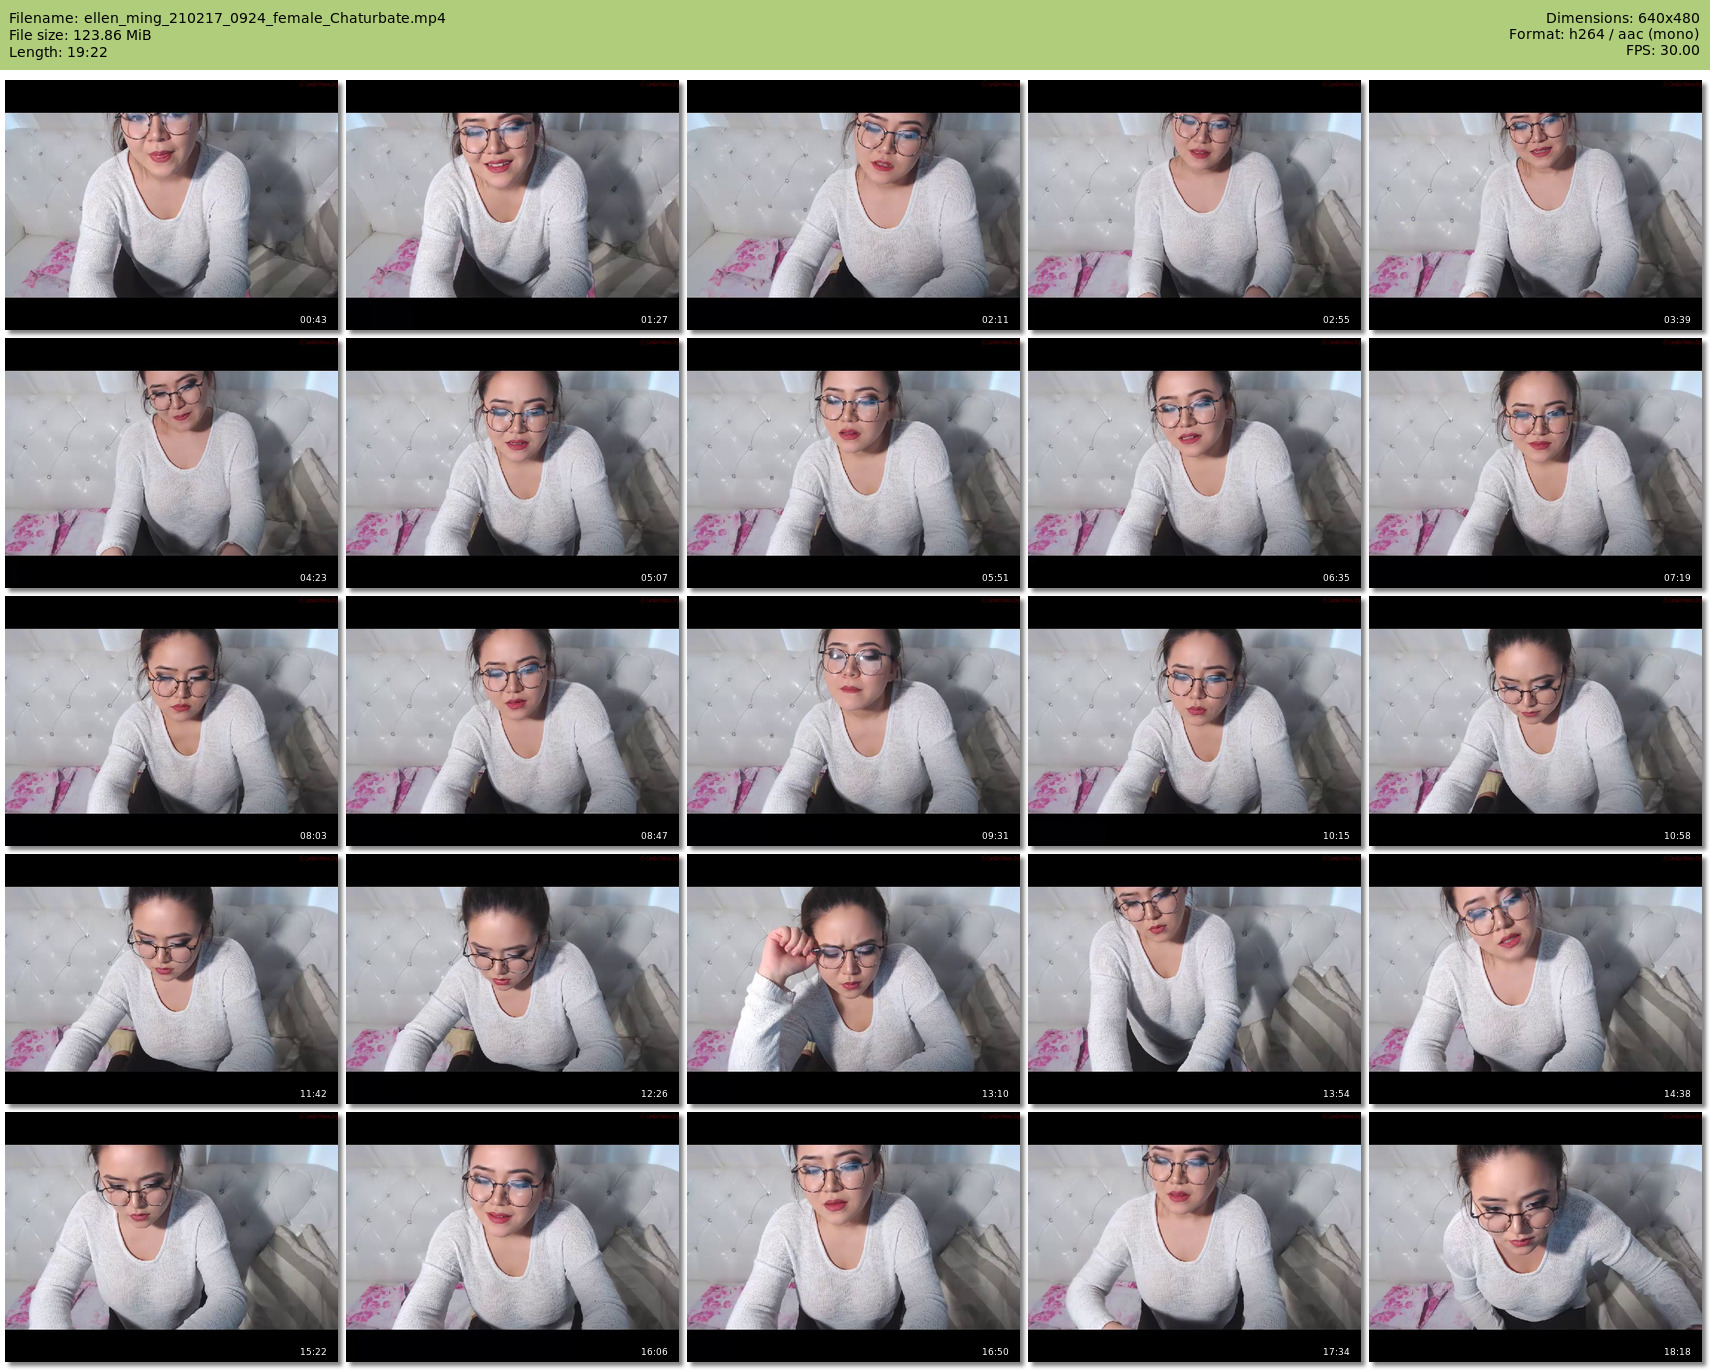The height and width of the screenshot is (1370, 1710).
Task: Click the frame marked 08:47
Action: [x=513, y=721]
